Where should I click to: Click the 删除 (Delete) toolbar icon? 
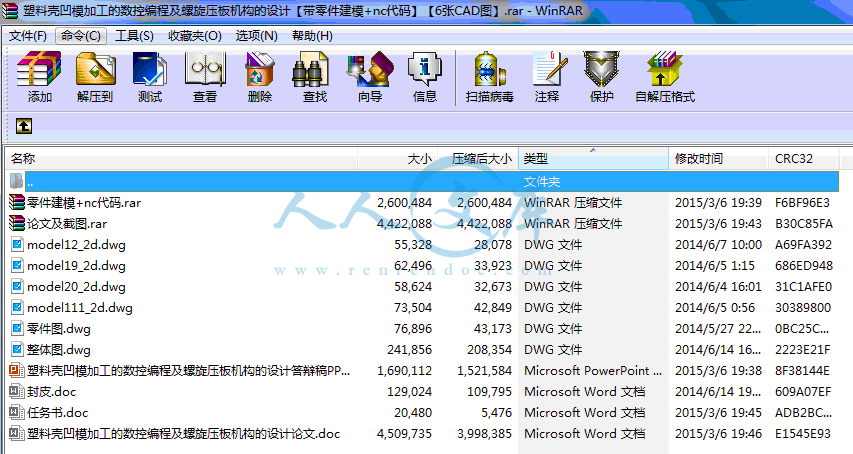coord(259,69)
